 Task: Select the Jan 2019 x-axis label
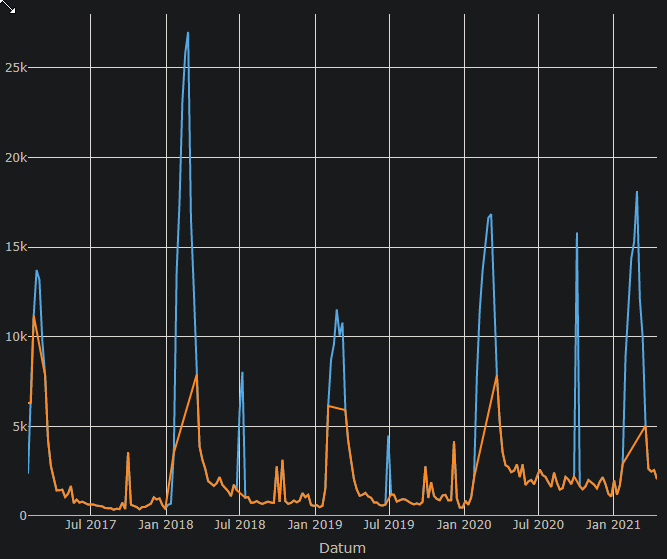tap(315, 525)
